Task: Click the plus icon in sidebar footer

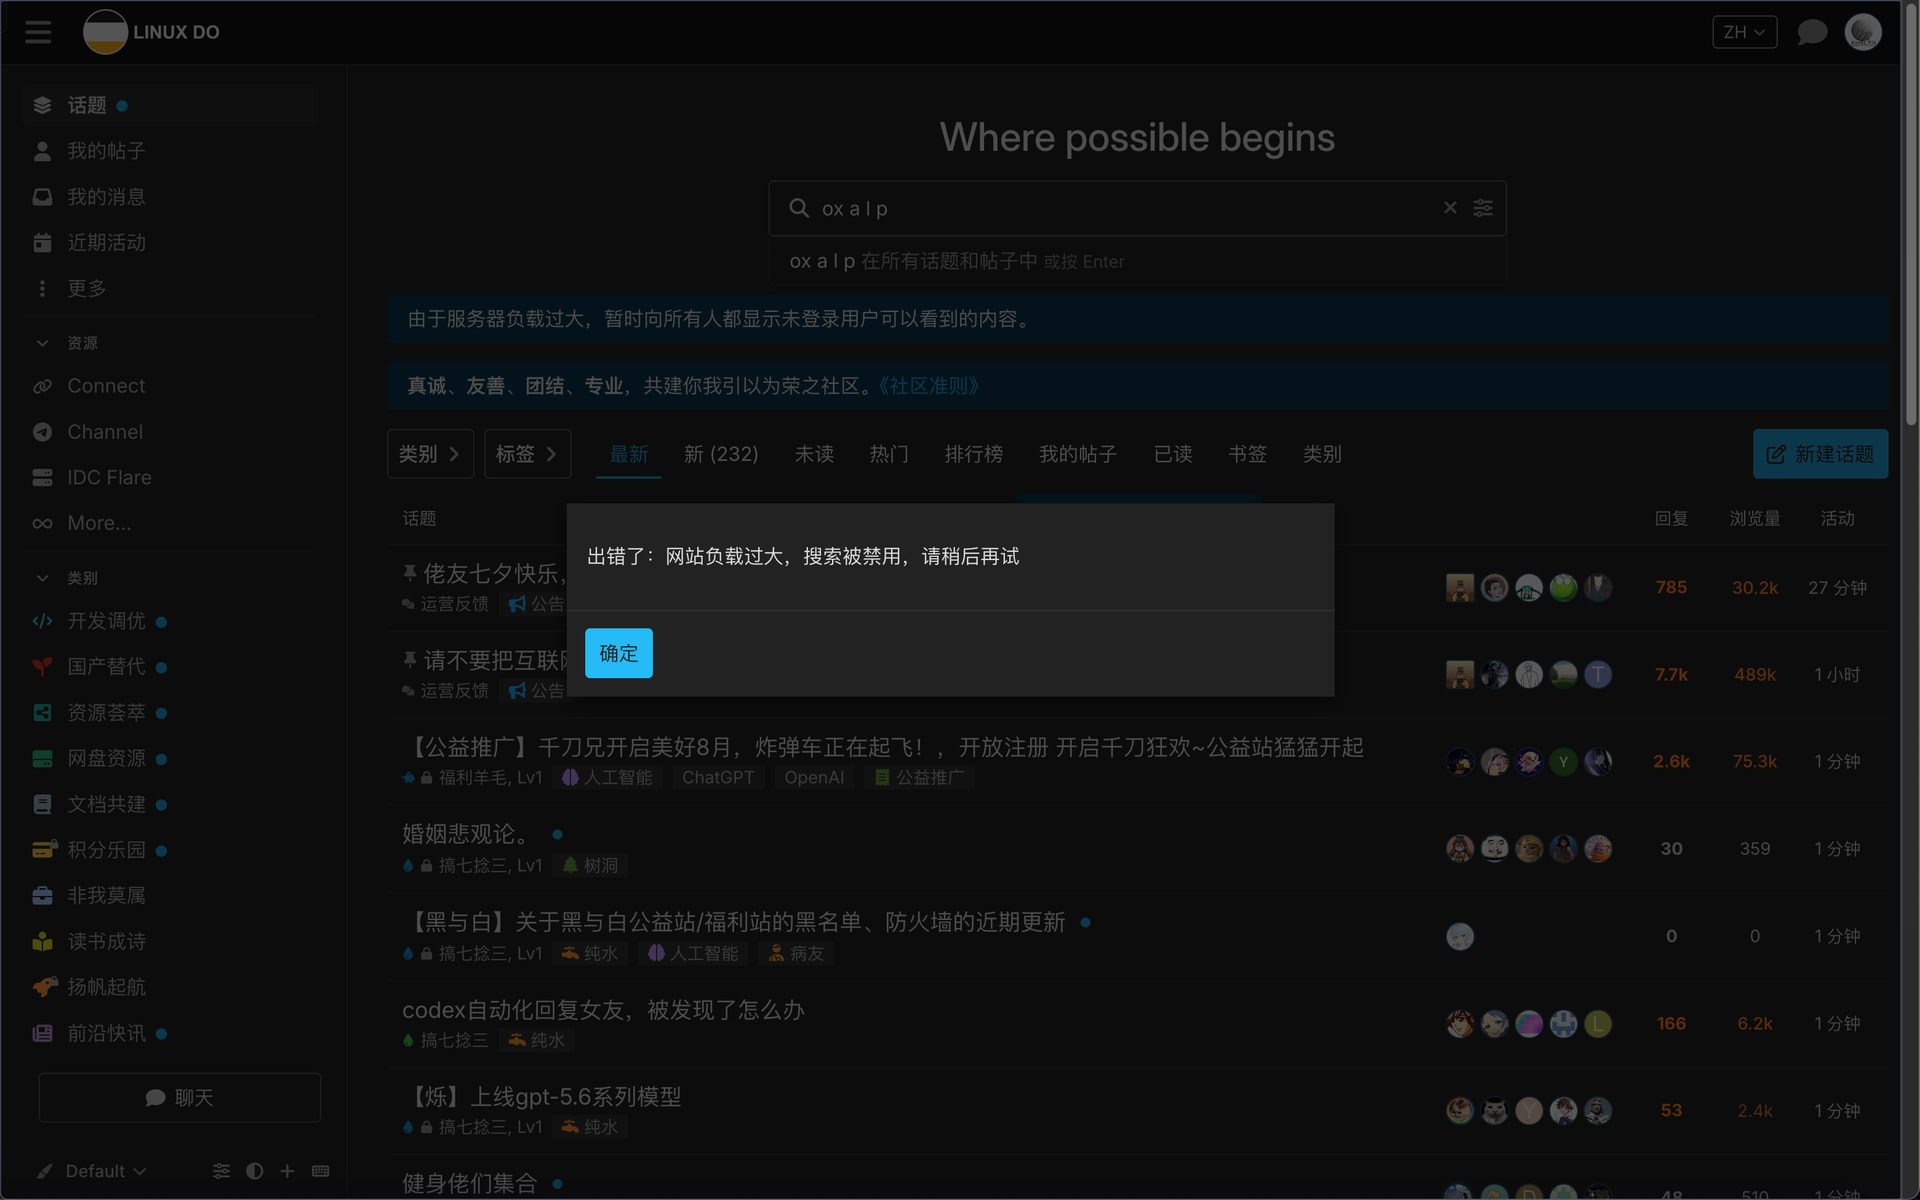Action: pos(287,1171)
